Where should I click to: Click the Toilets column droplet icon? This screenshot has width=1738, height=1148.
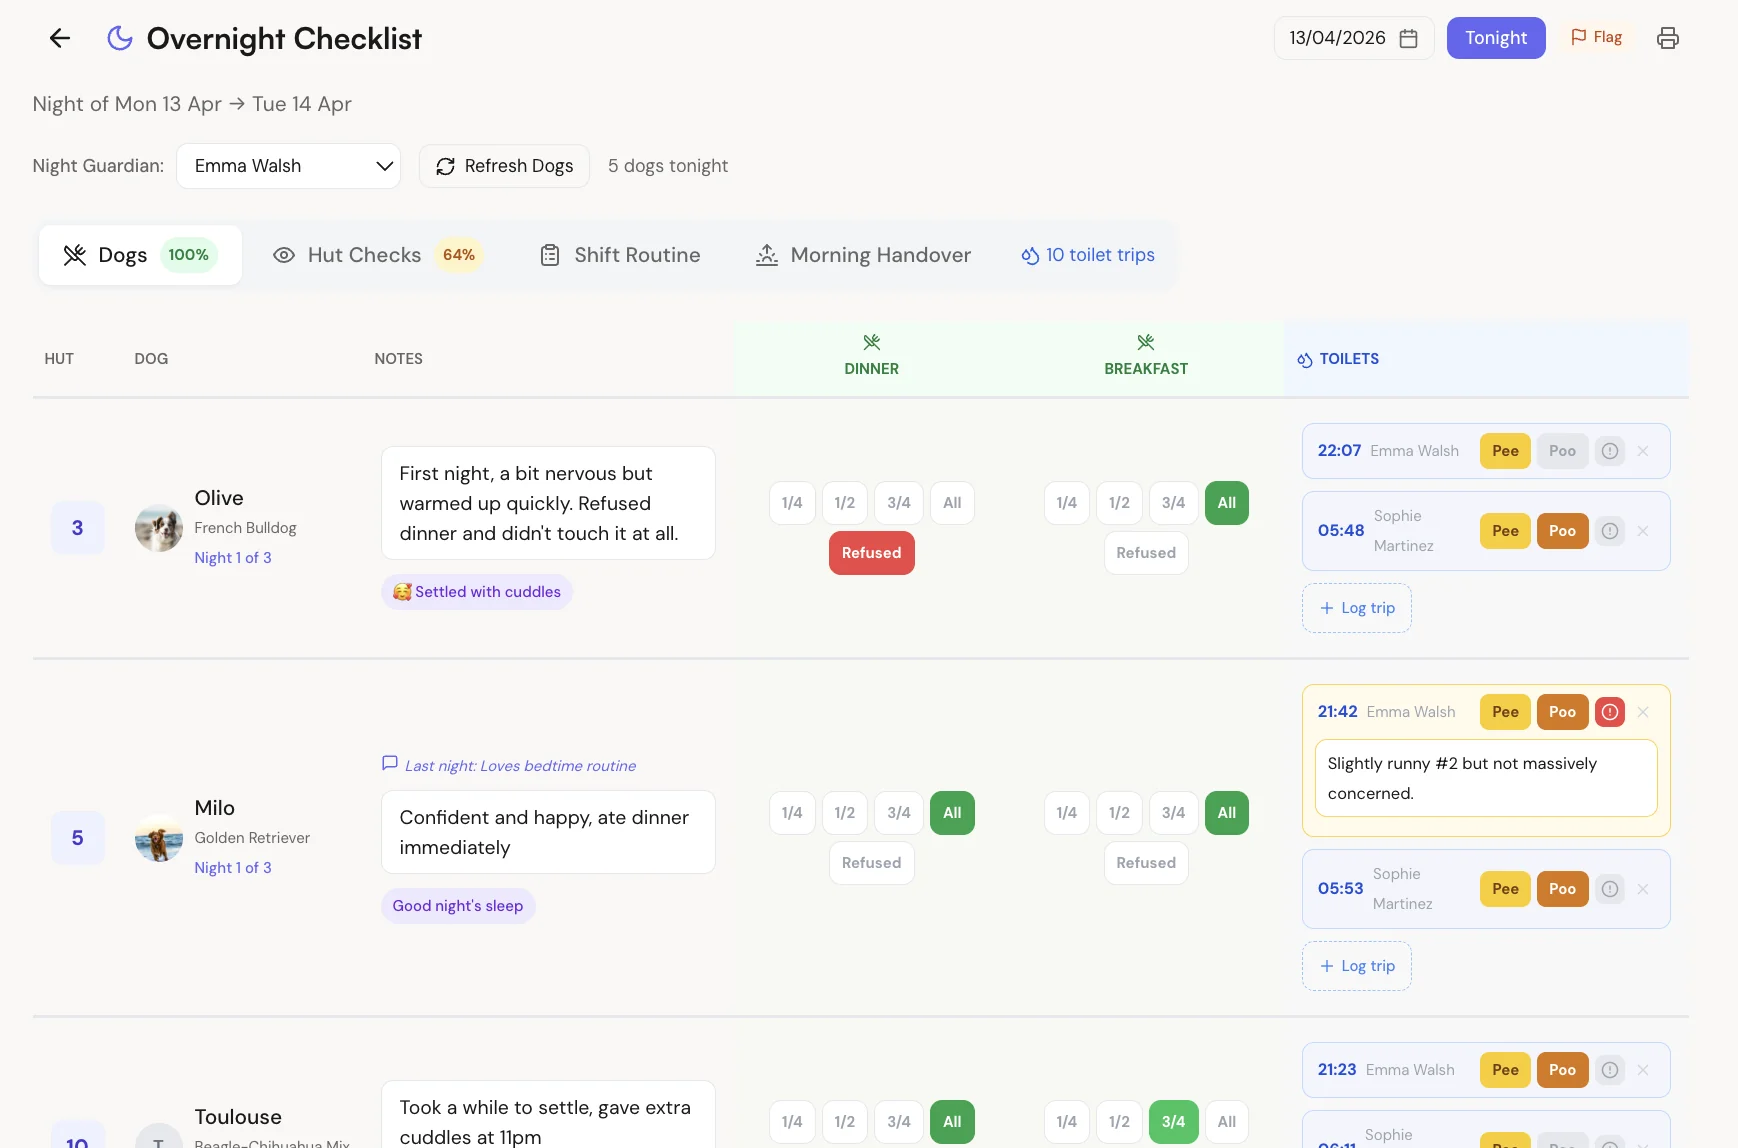pyautogui.click(x=1305, y=360)
